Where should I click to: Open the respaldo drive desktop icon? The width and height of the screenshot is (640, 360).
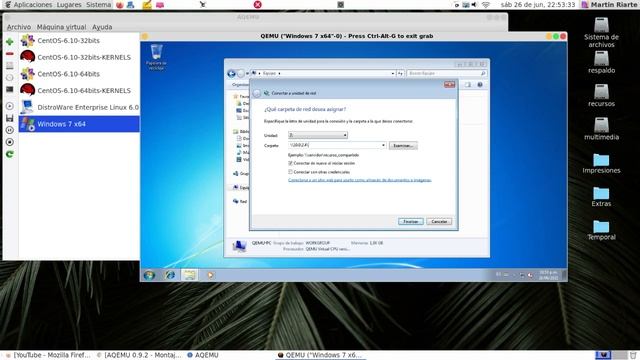(x=601, y=62)
